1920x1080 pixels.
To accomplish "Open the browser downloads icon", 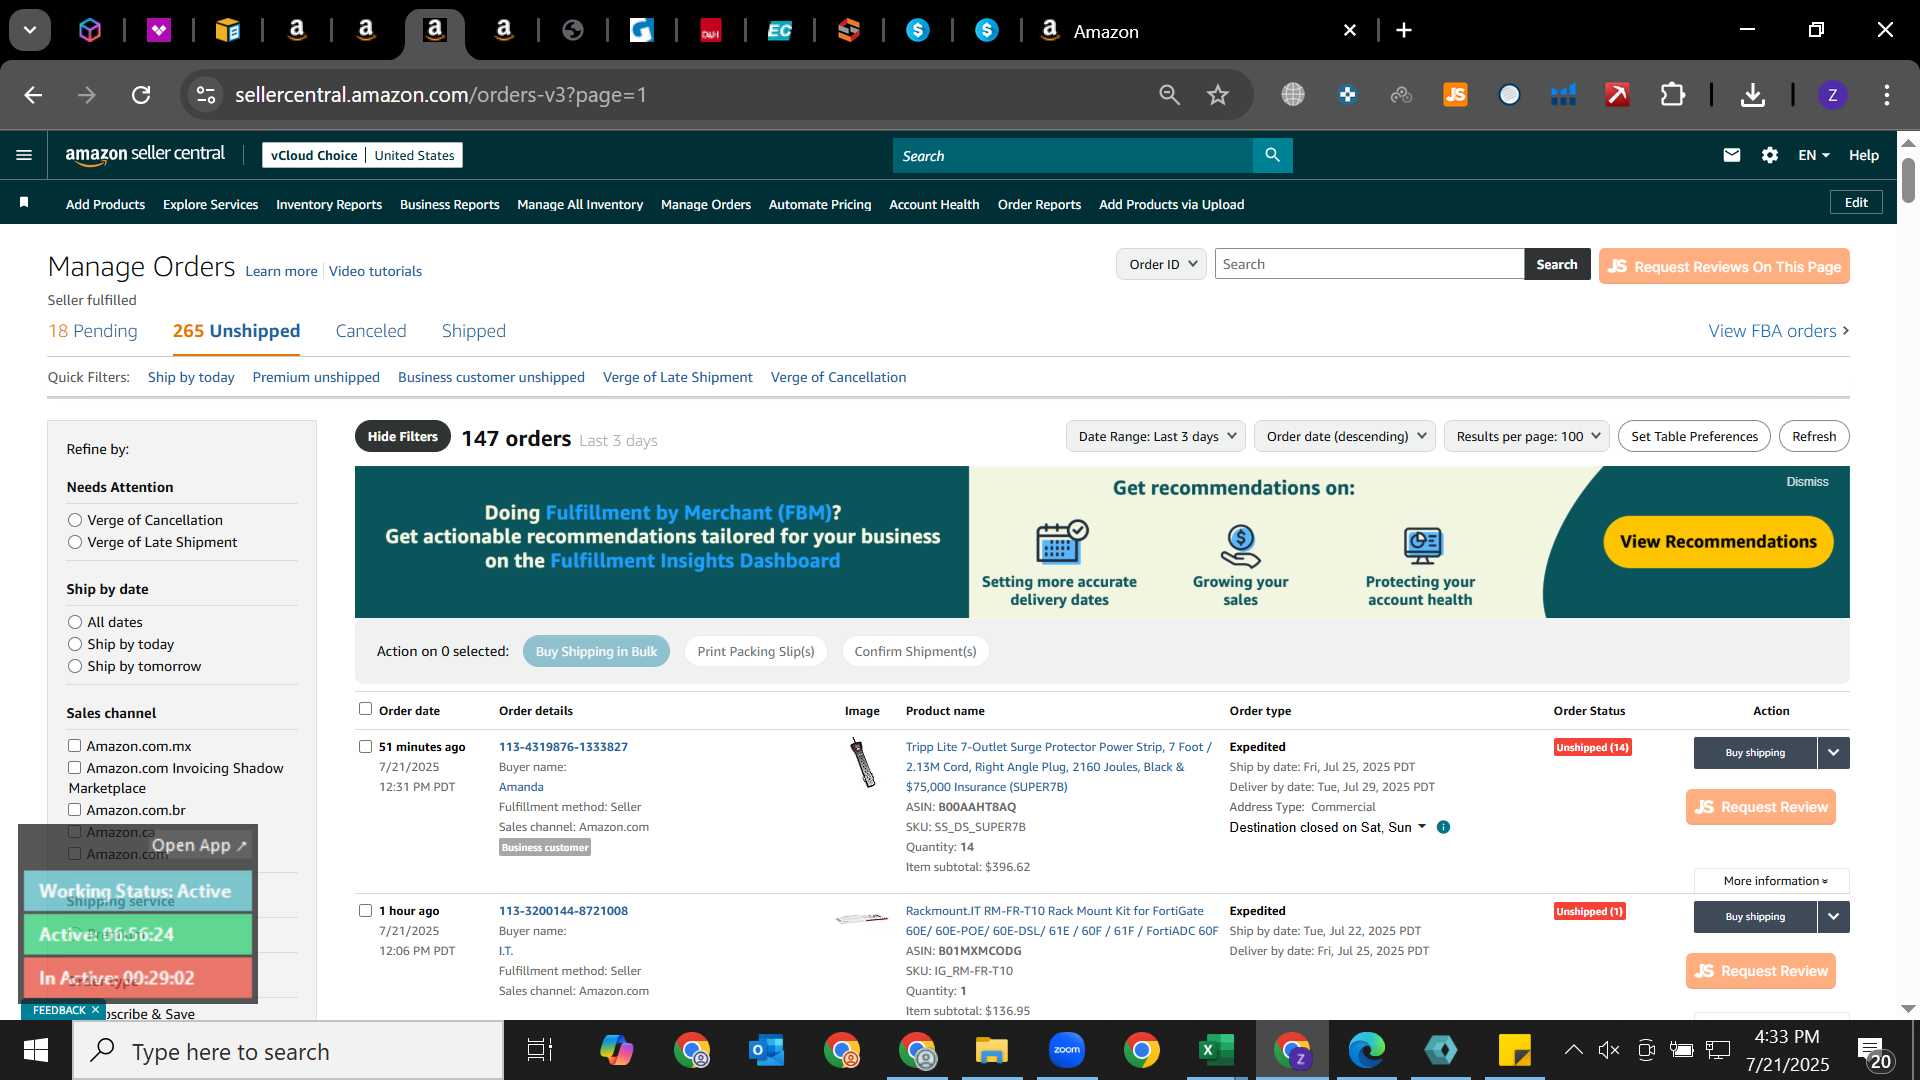I will [1752, 95].
